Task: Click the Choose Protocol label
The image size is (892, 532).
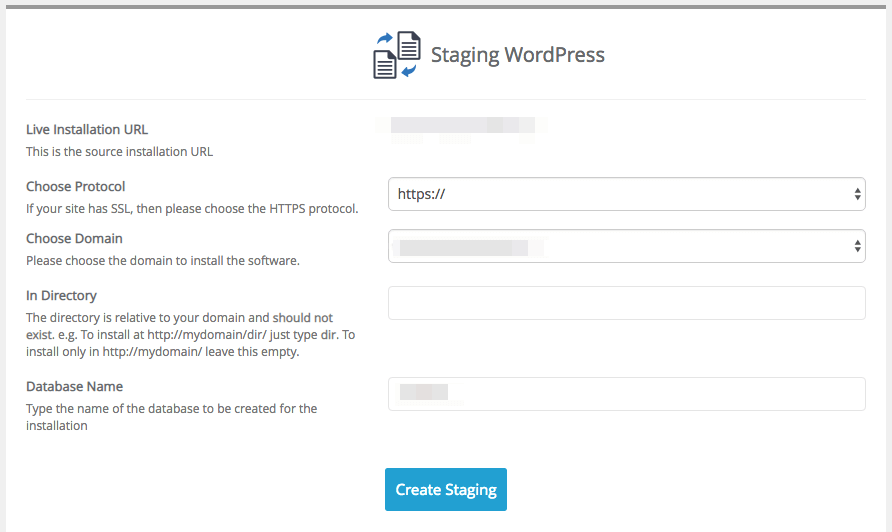Action: [x=75, y=187]
